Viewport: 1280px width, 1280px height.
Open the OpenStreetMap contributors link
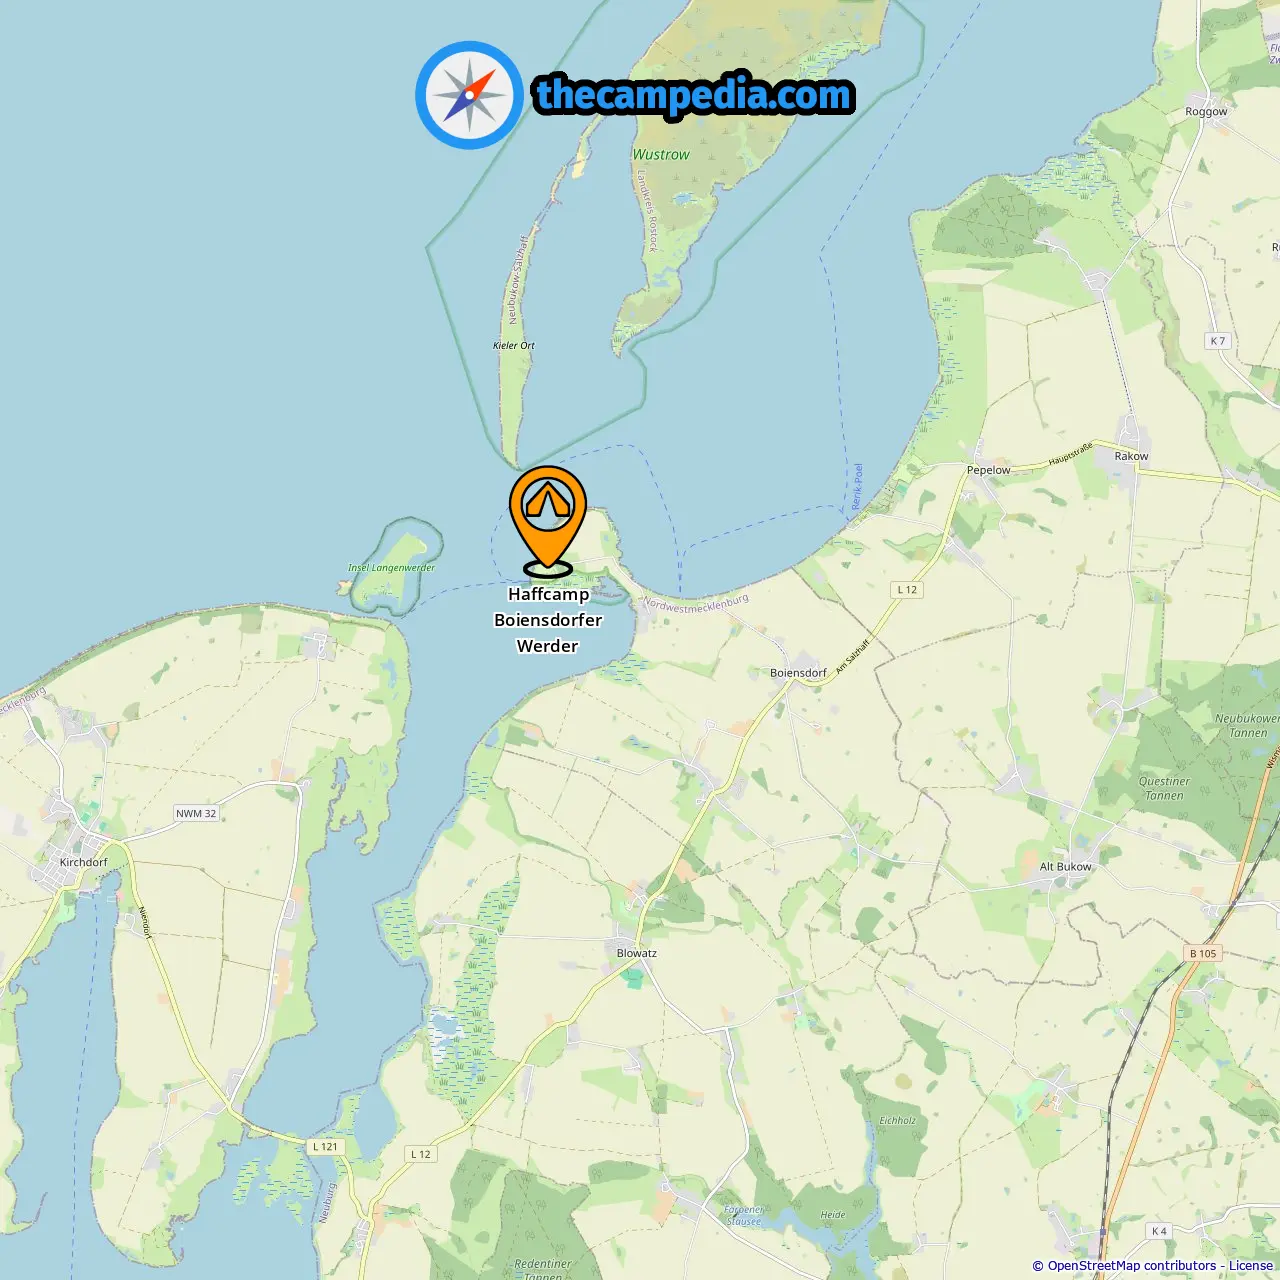1132,1265
